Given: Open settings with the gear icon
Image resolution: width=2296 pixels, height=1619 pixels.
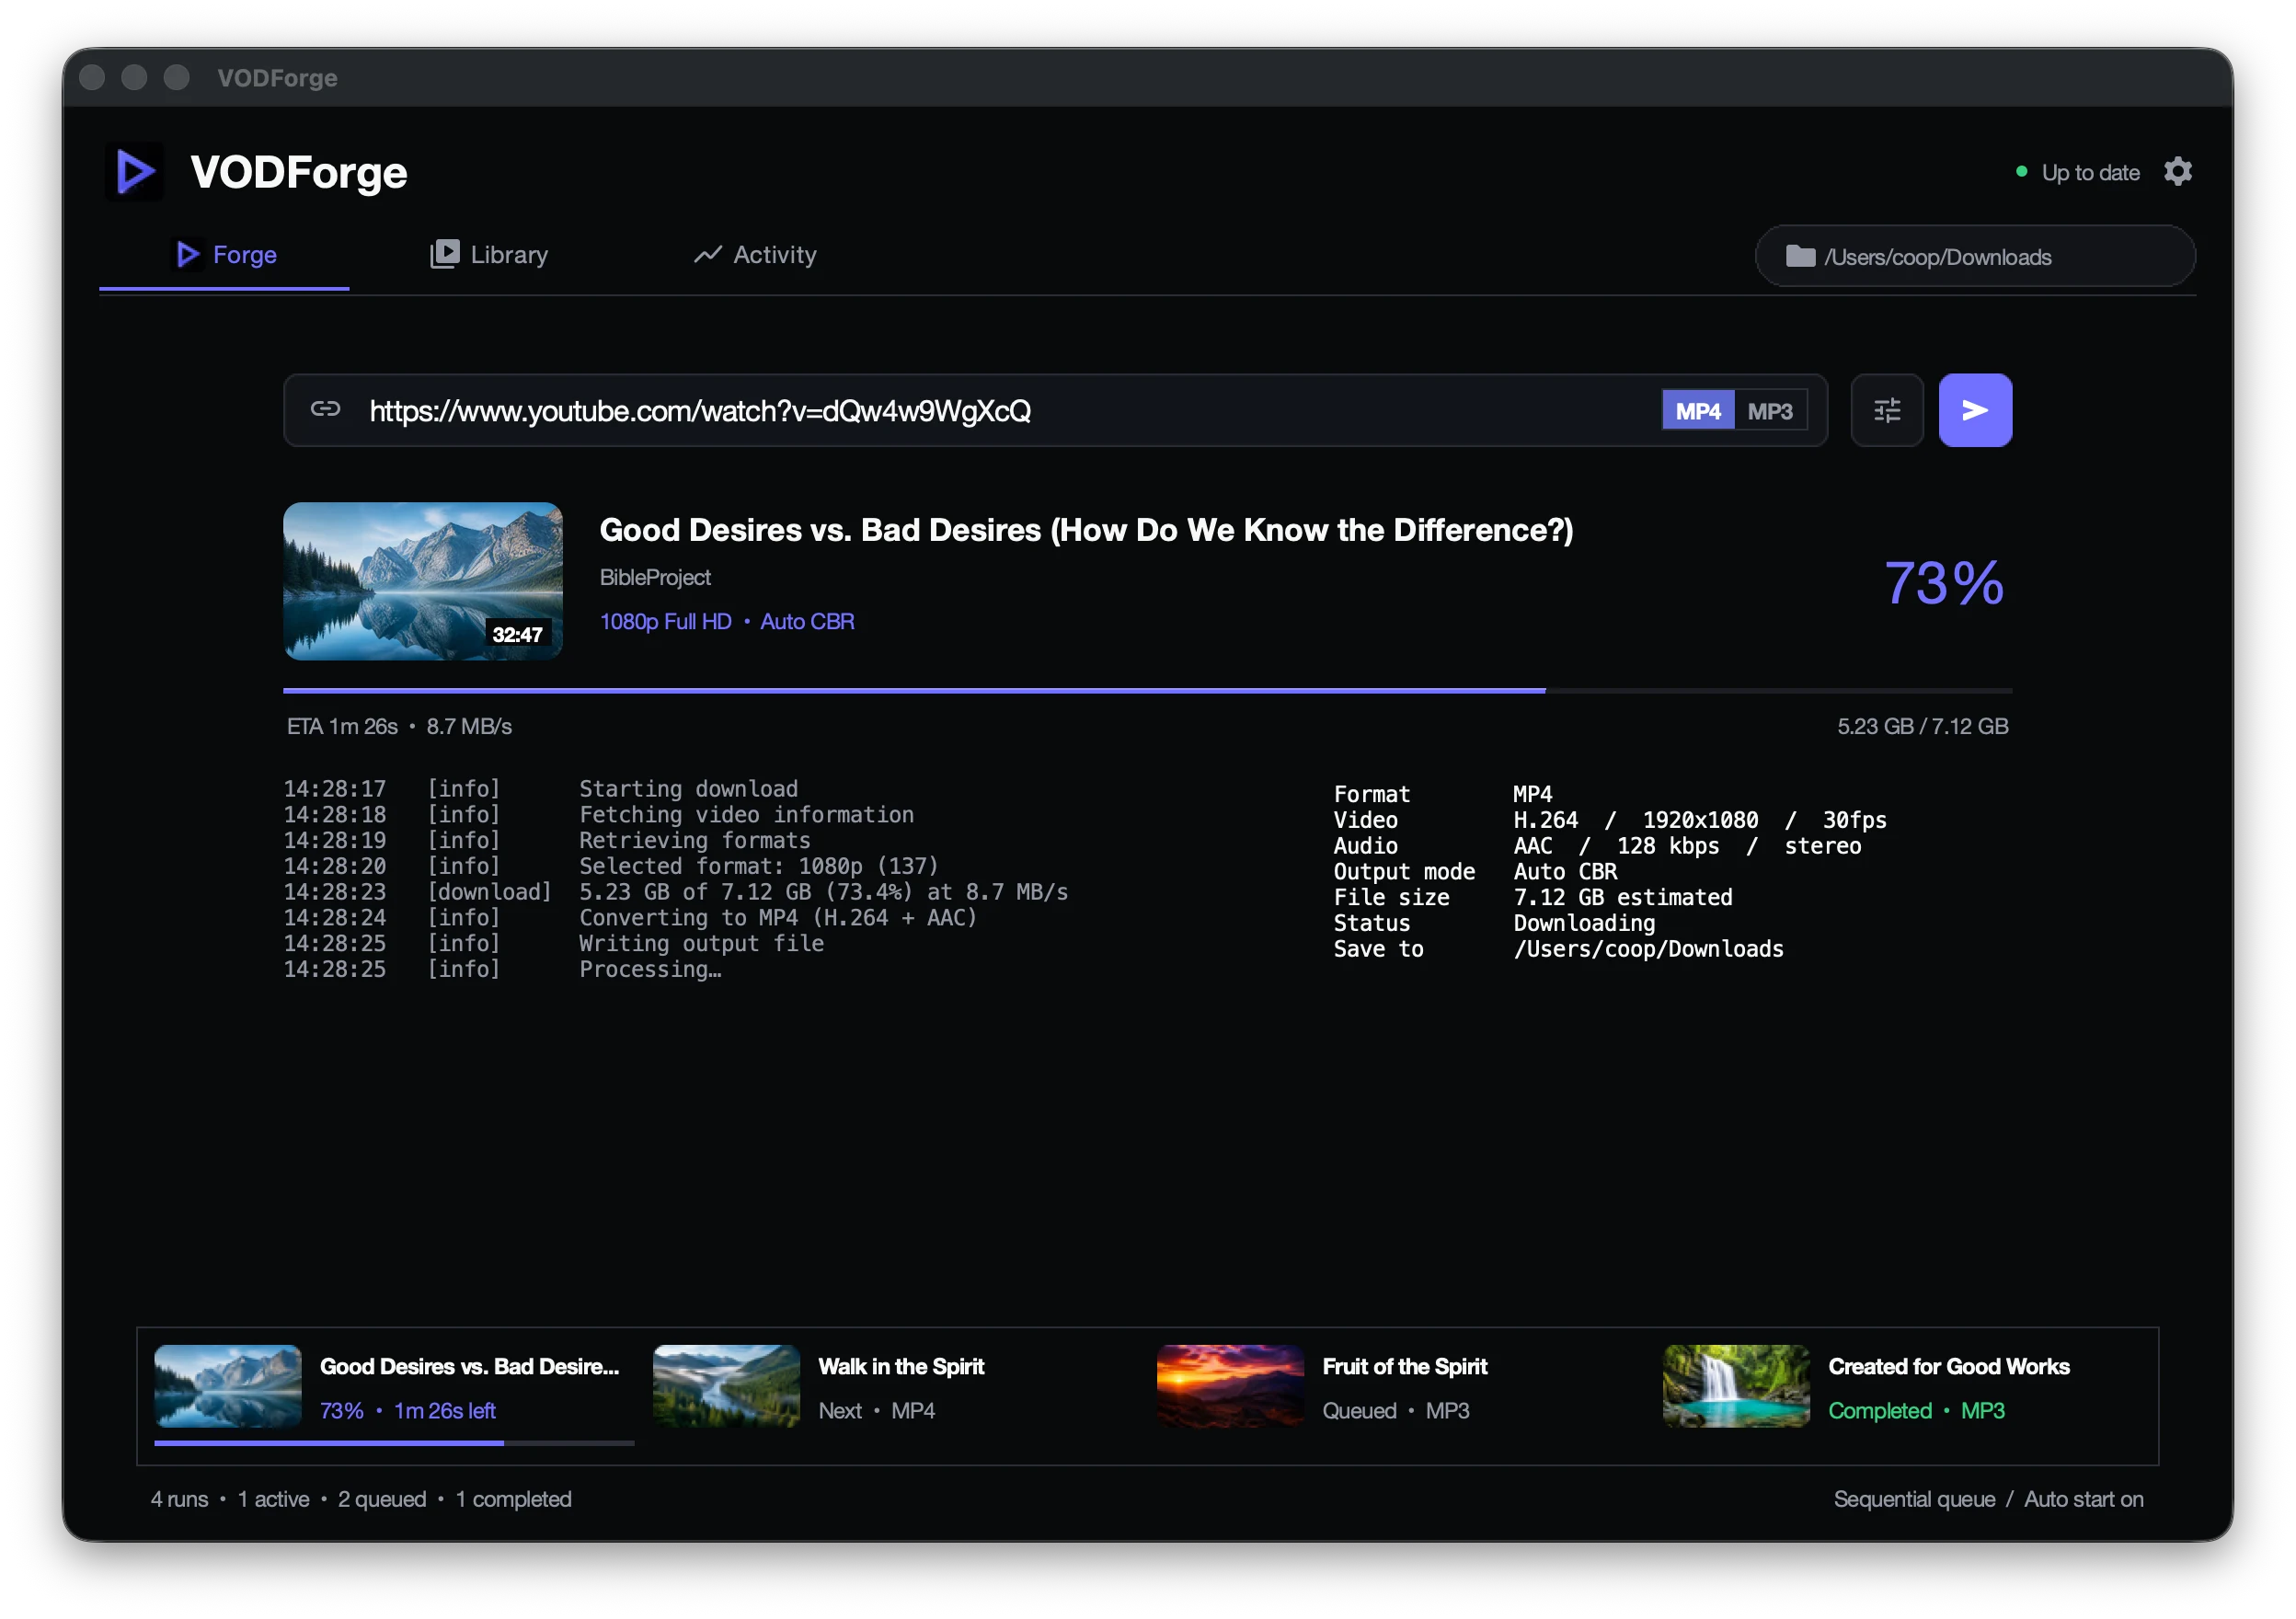Looking at the screenshot, I should point(2177,172).
